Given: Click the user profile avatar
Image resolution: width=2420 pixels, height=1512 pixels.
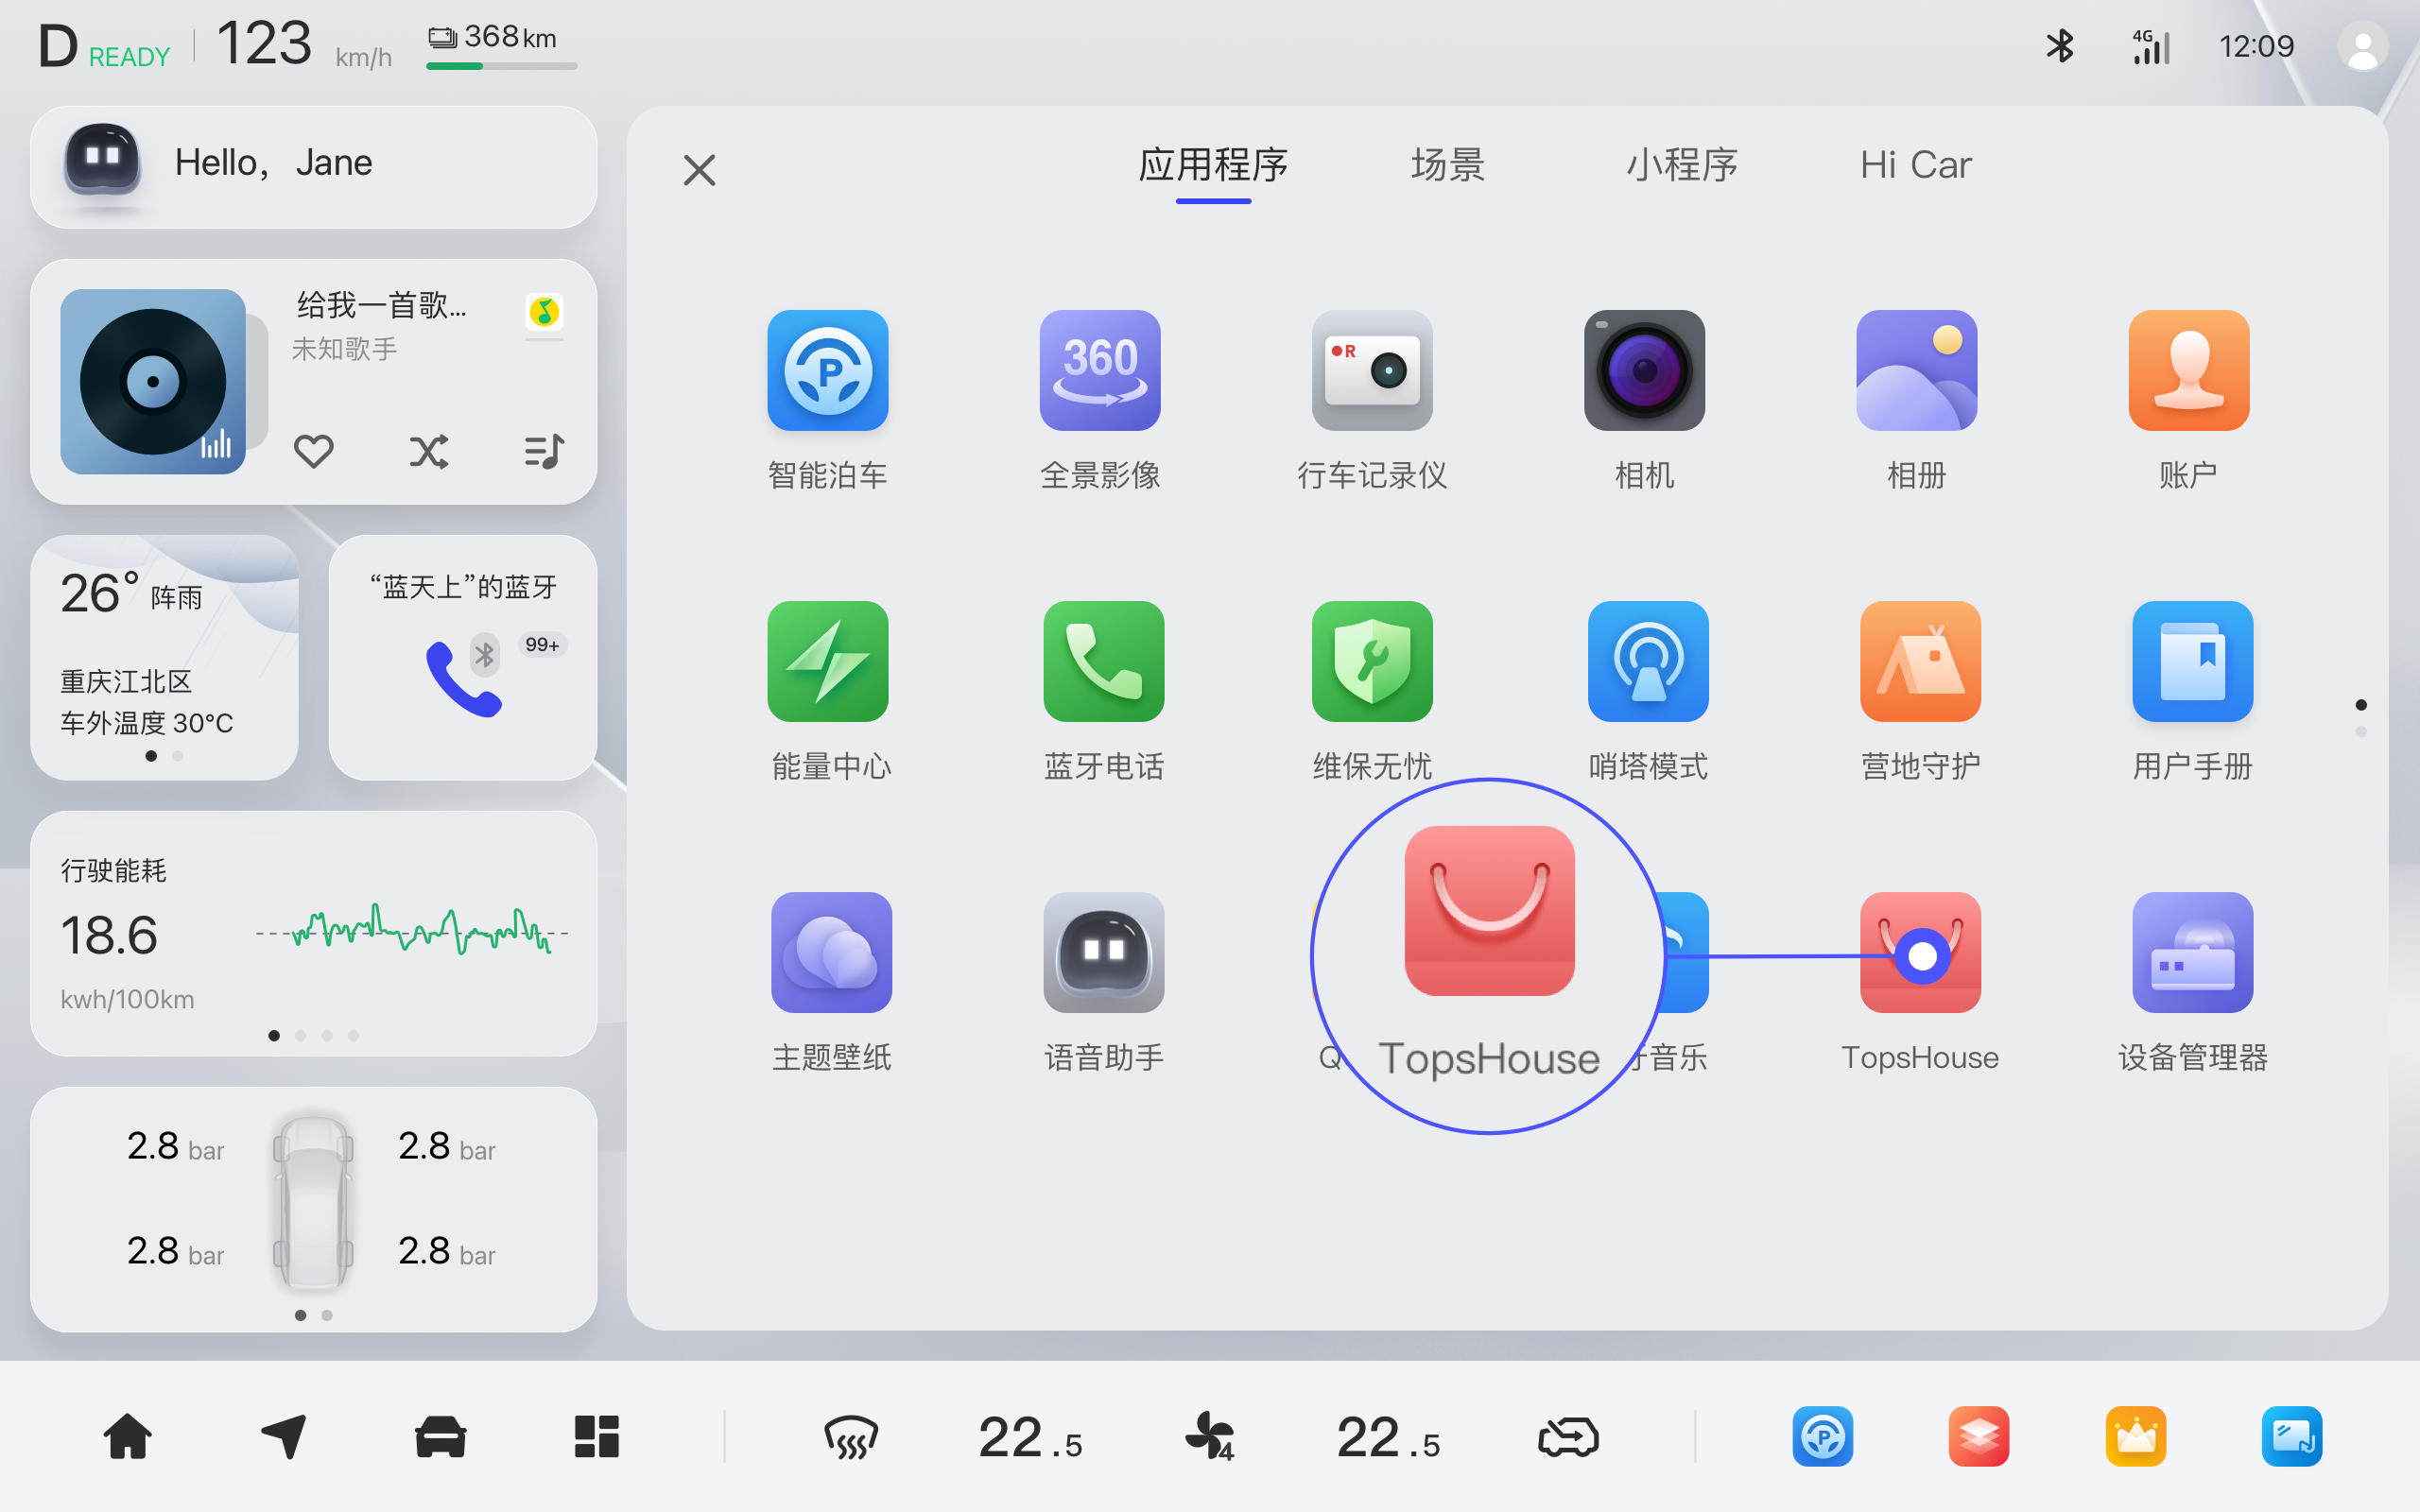Looking at the screenshot, I should (2363, 46).
